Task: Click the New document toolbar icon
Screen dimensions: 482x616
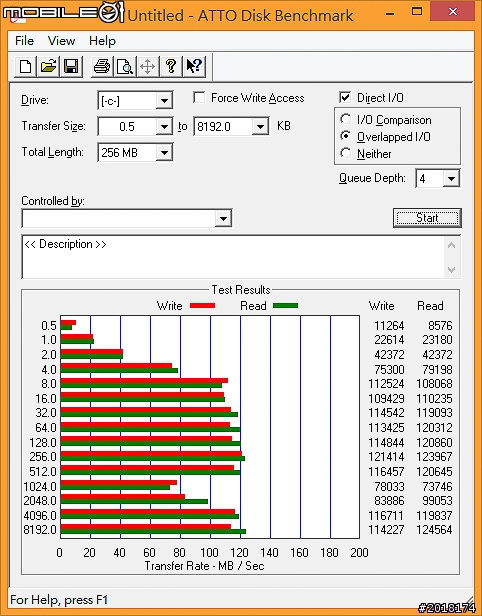Action: click(26, 66)
